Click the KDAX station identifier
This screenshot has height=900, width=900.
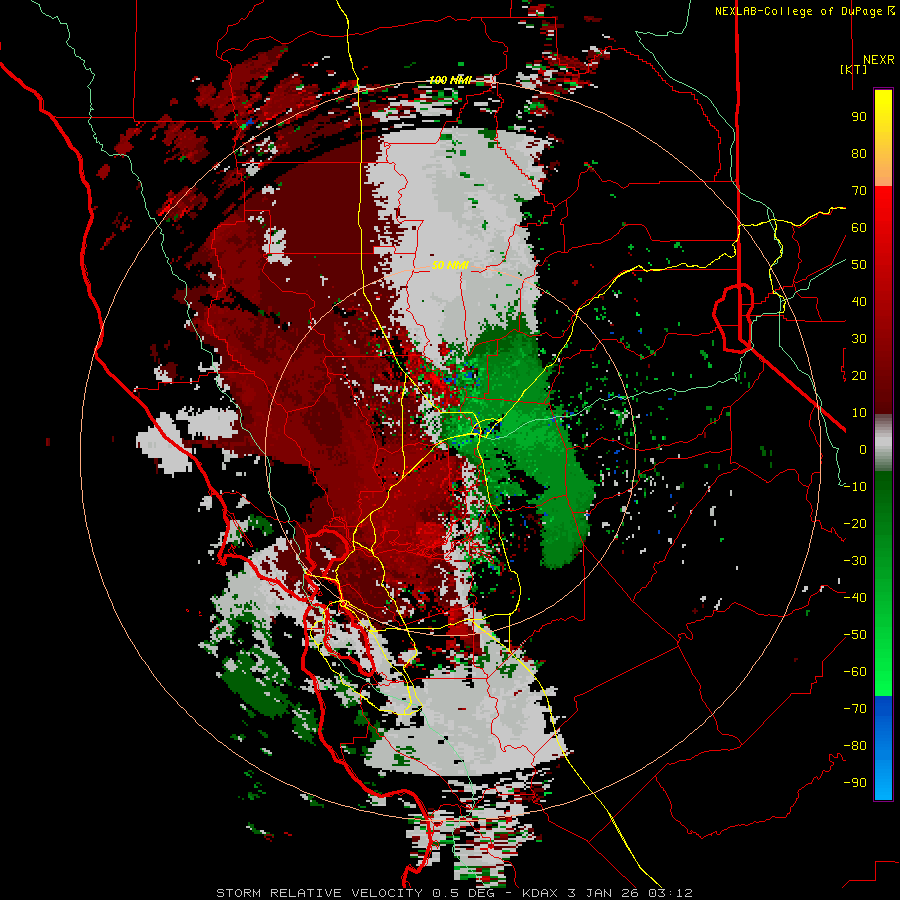tap(541, 893)
